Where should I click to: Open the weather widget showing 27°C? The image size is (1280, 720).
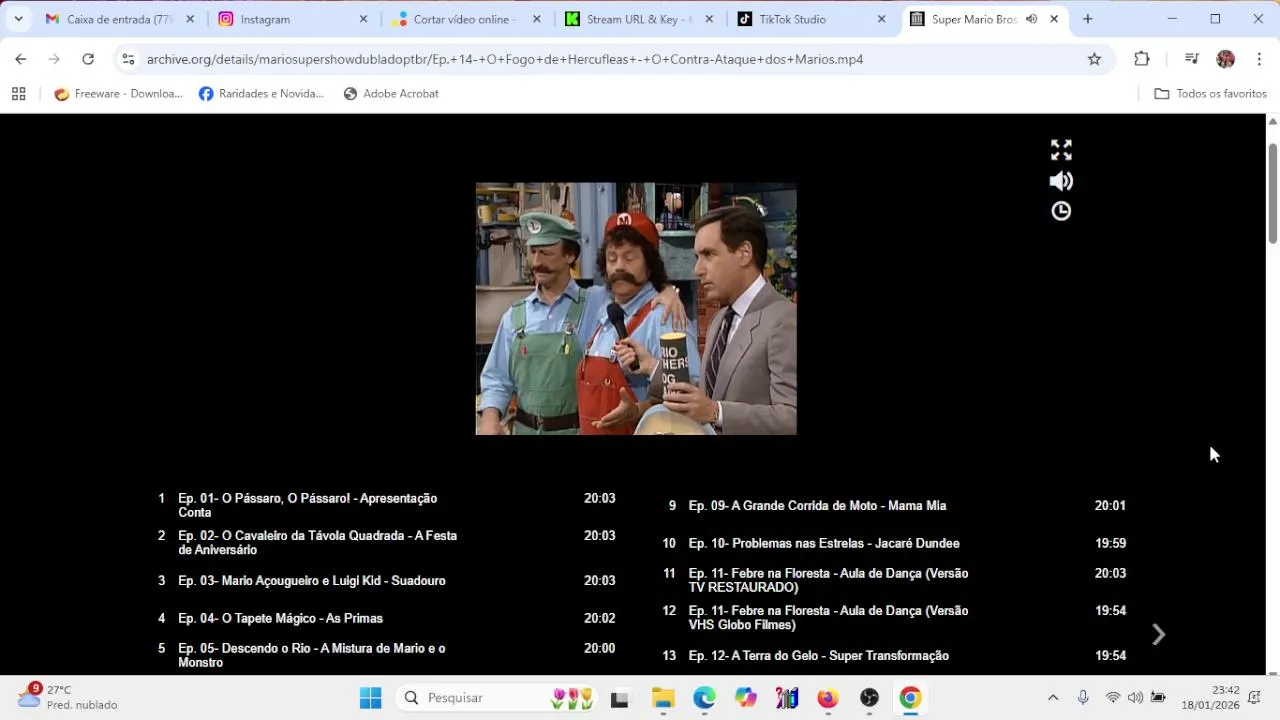(68, 697)
